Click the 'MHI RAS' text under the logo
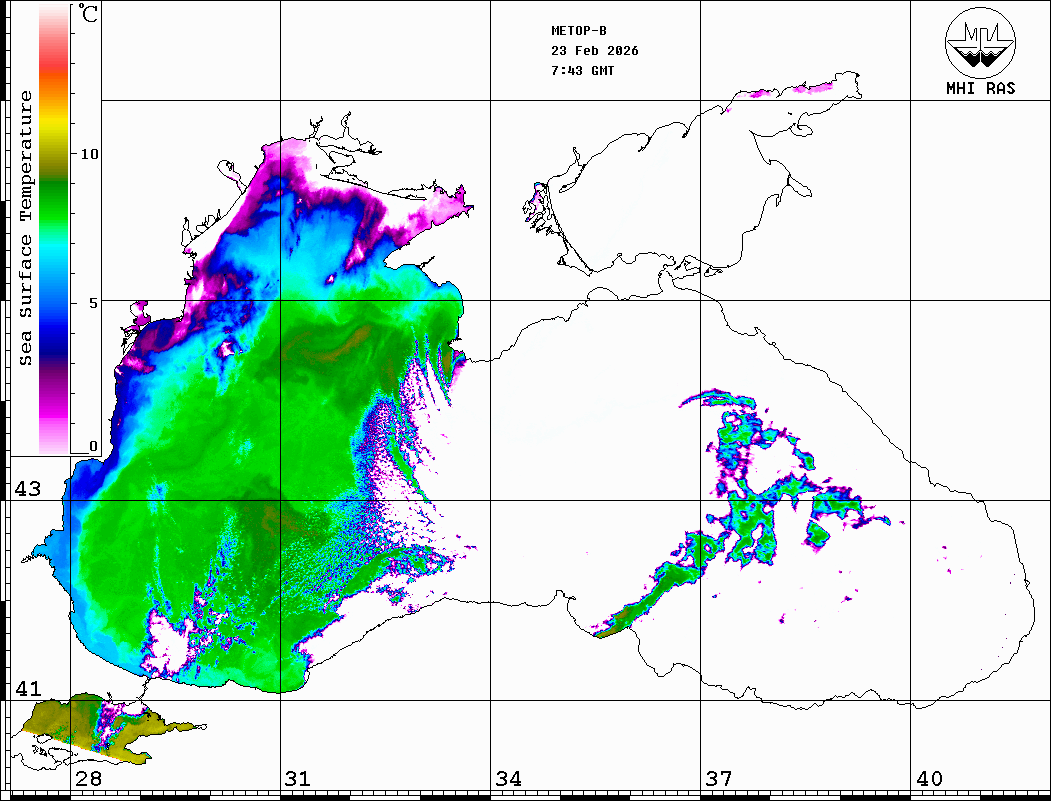1051x801 pixels. (980, 89)
